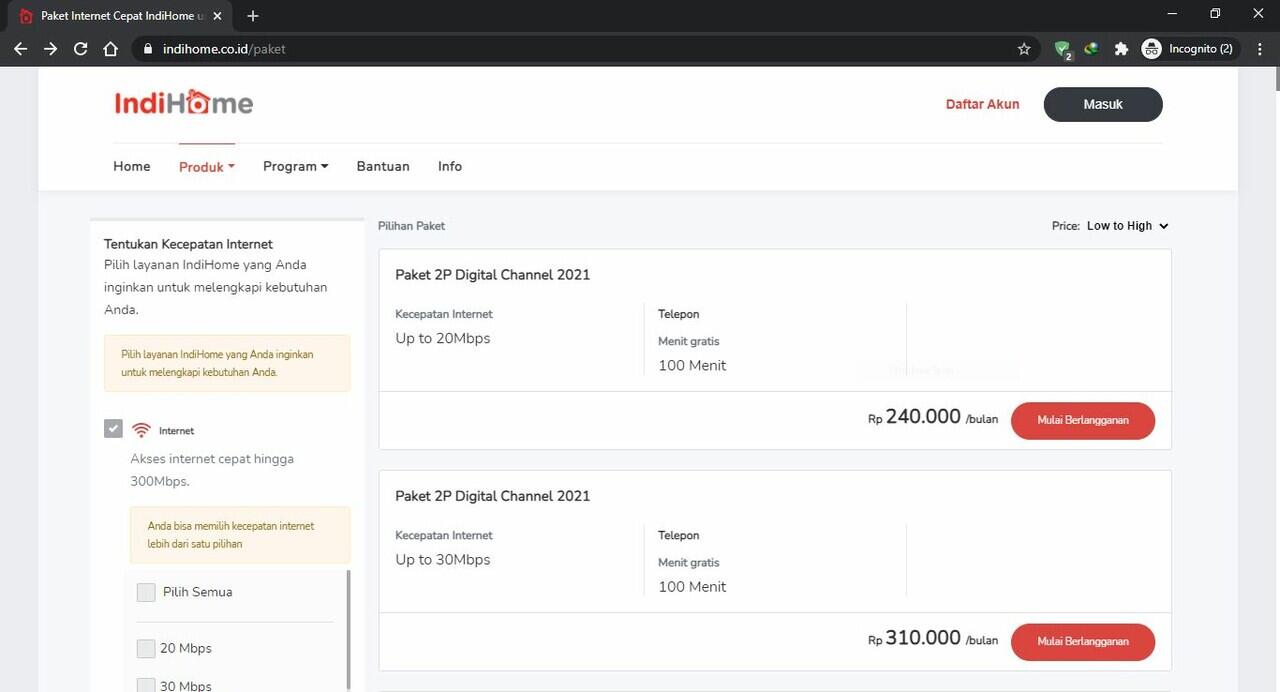Viewport: 1280px width, 692px height.
Task: Click the Daftar Akun link
Action: pos(982,104)
